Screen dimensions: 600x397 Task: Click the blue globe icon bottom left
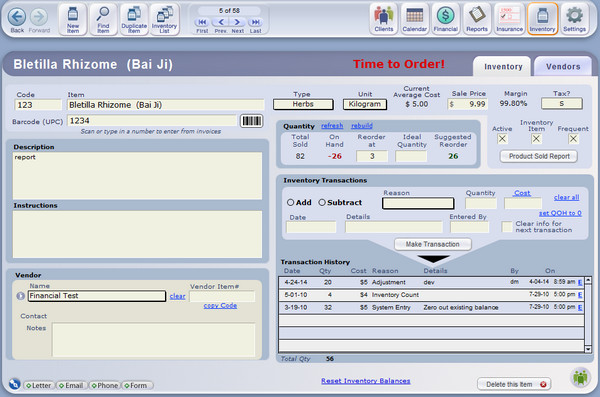15,384
